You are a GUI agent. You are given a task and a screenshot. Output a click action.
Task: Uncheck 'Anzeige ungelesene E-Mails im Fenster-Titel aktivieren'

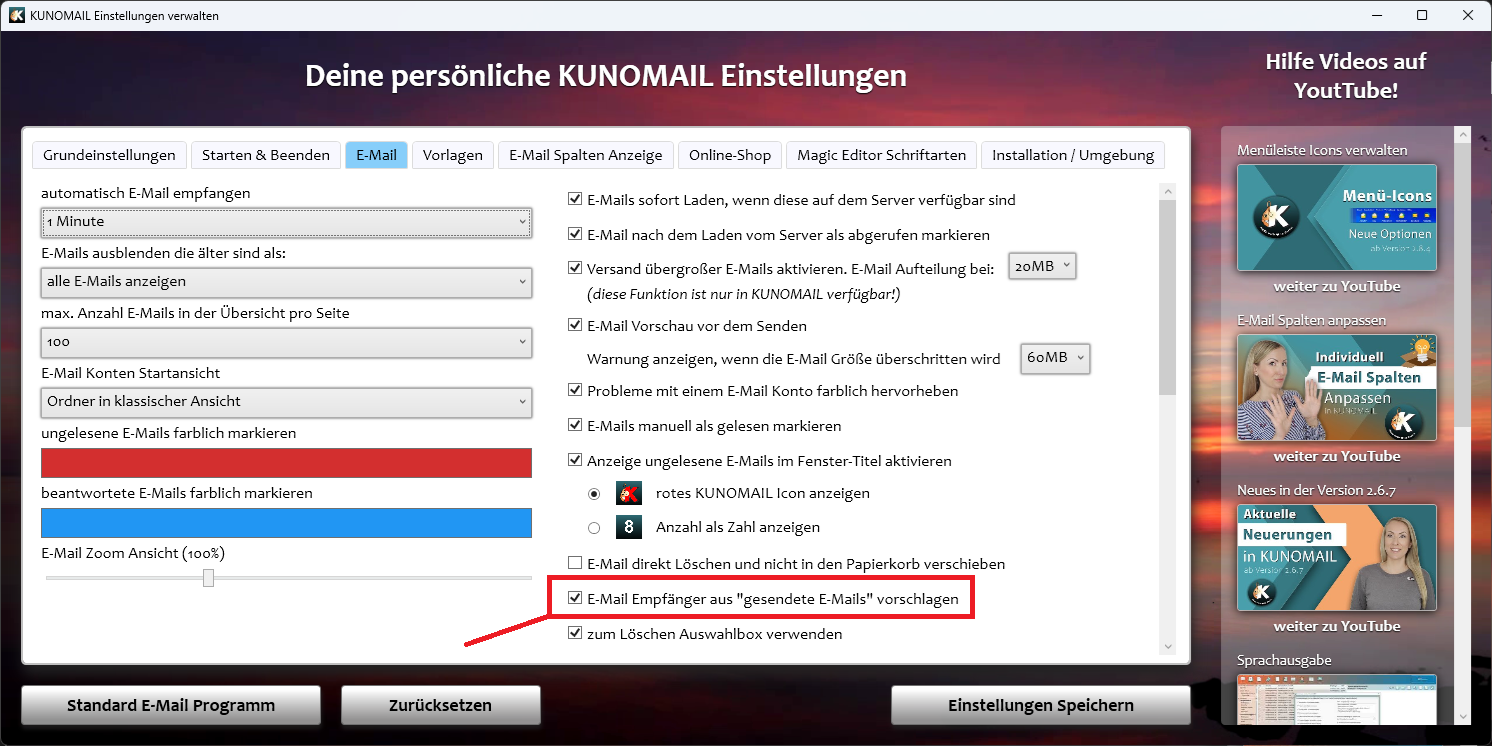click(575, 461)
